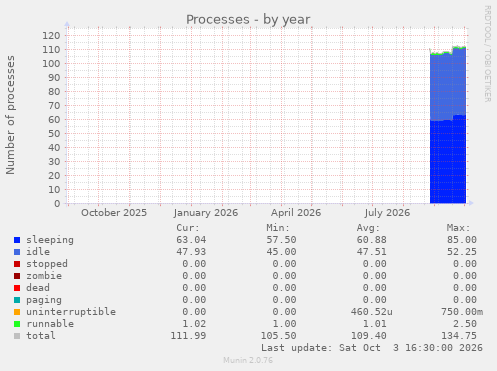Click total minimum value 105.50
Screen dimensions: 497x371
pyautogui.click(x=278, y=336)
